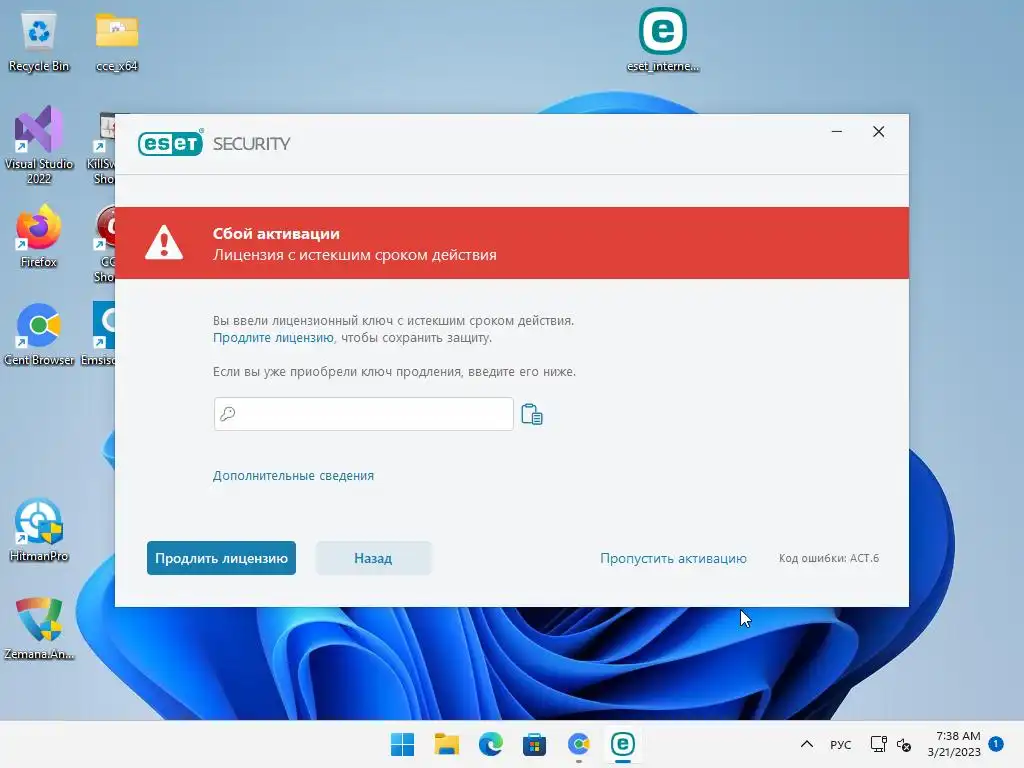
Task: Click the Назад button
Action: 373,558
